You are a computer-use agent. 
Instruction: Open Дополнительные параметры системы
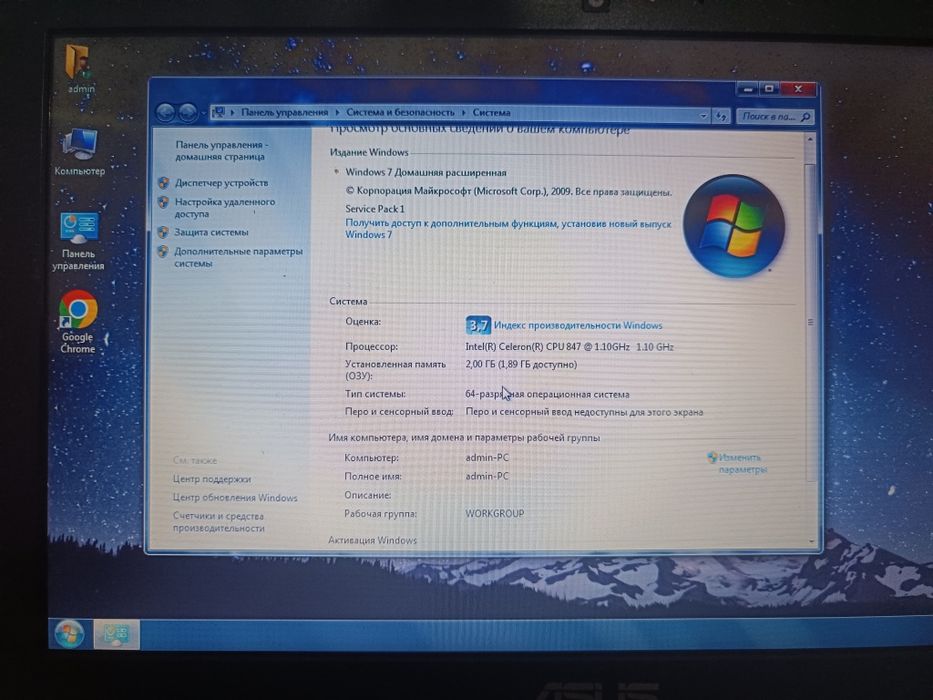(x=239, y=257)
